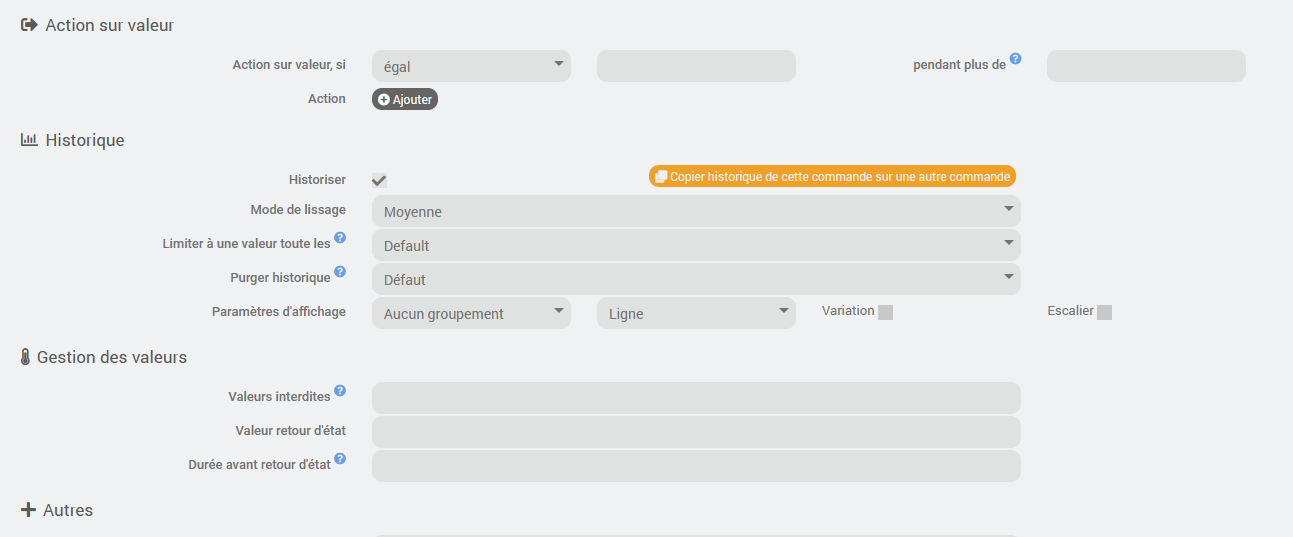
Task: Open the 'Ligne' chart type dropdown
Action: click(696, 313)
